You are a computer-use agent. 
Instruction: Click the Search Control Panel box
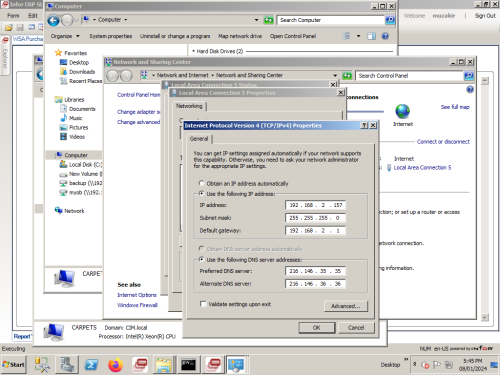pyautogui.click(x=410, y=76)
